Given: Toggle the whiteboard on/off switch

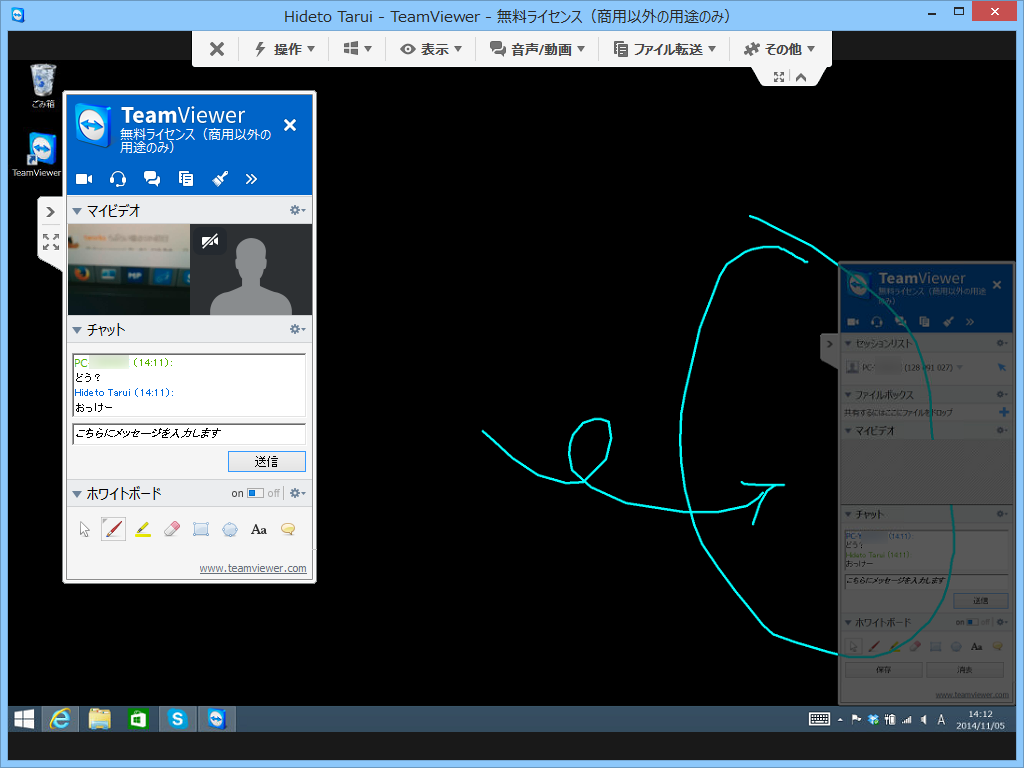Looking at the screenshot, I should pos(255,493).
